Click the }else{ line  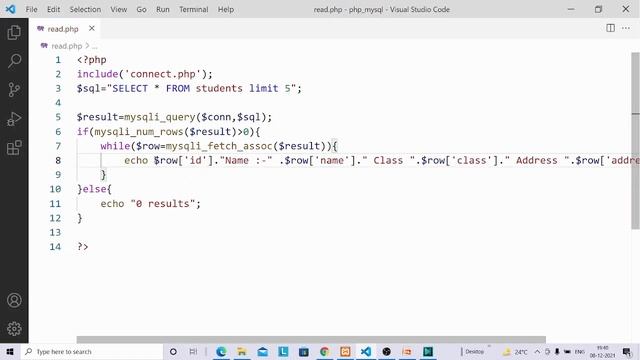[x=94, y=189]
